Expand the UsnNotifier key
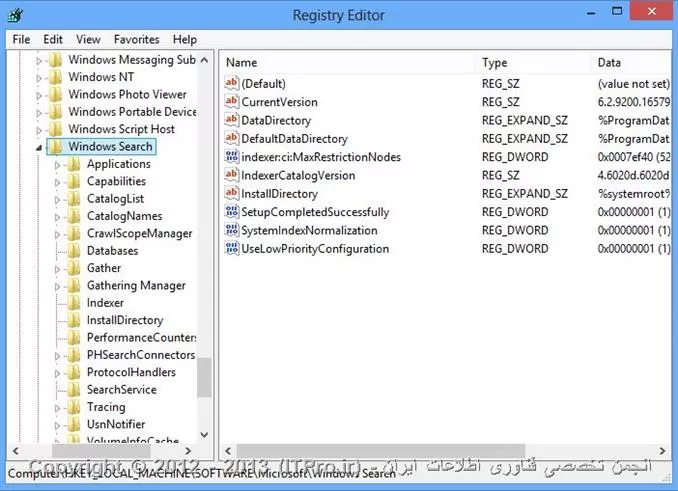678x491 pixels. point(58,425)
